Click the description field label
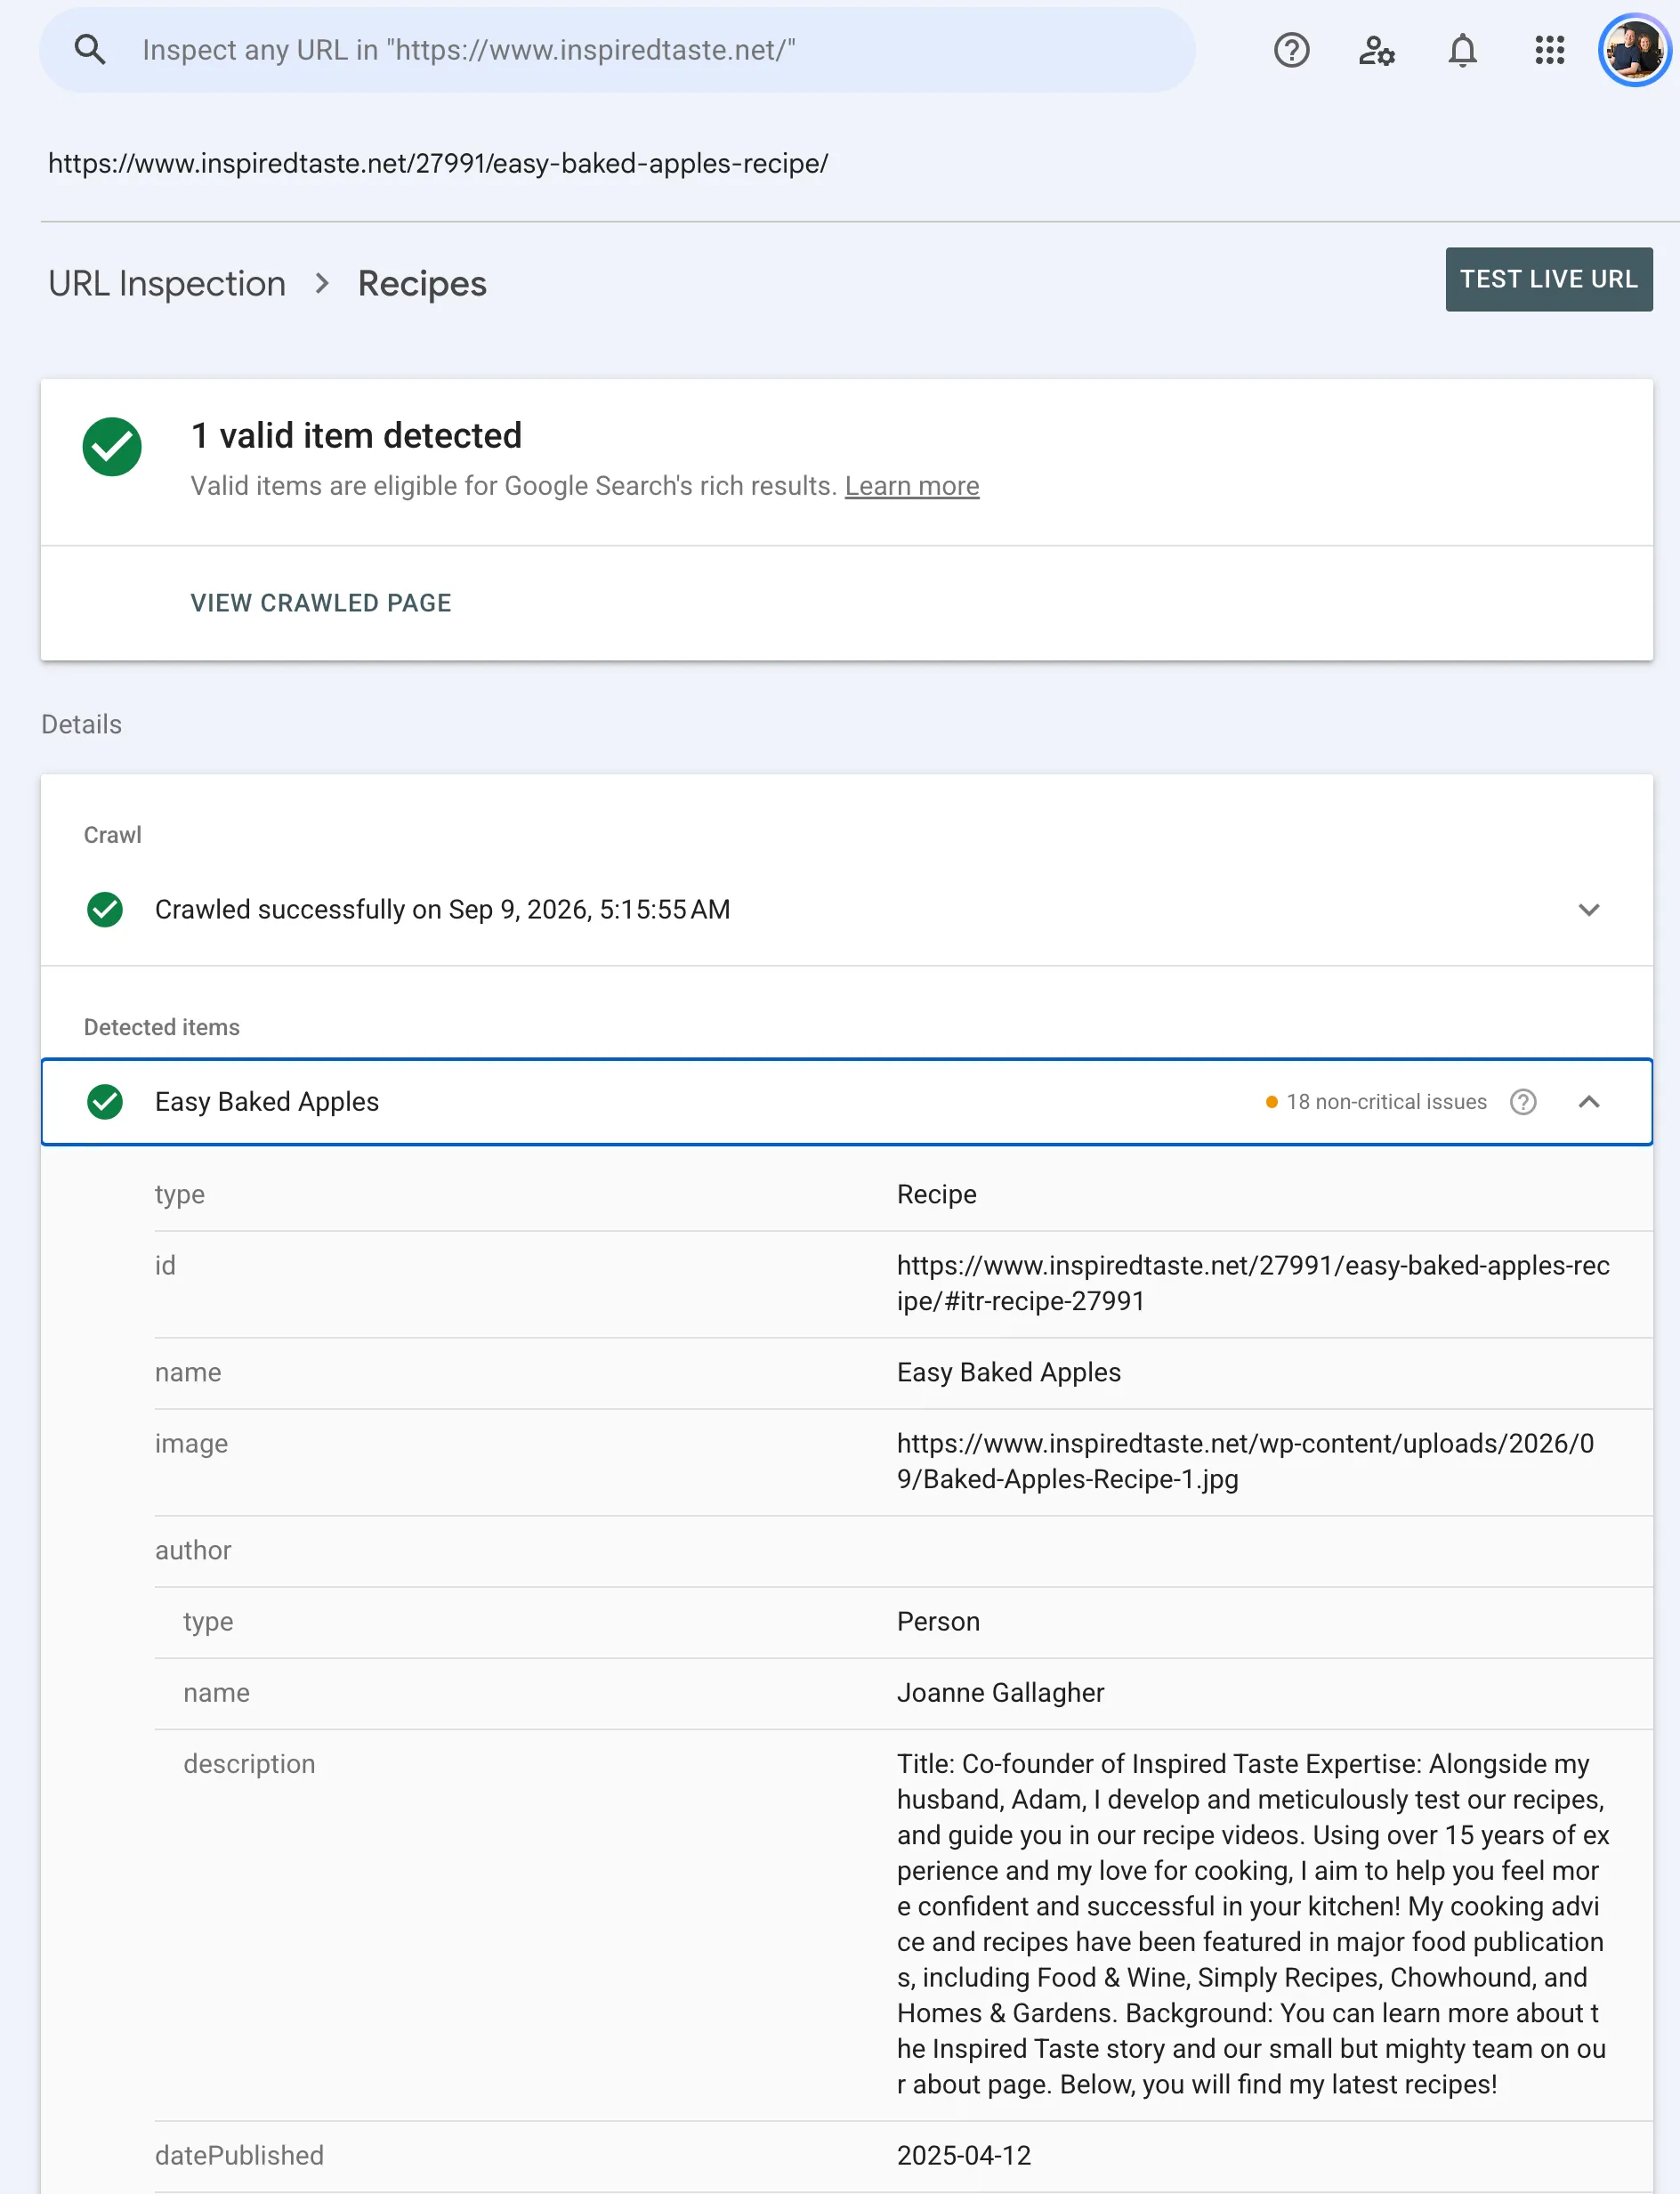Image resolution: width=1680 pixels, height=2194 pixels. tap(249, 1764)
